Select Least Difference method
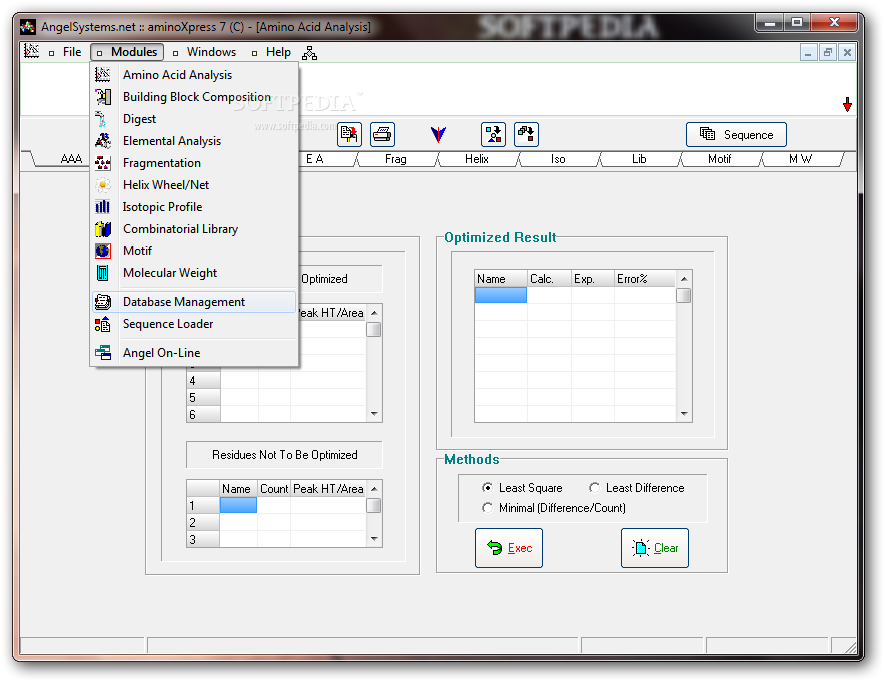This screenshot has width=885, height=682. click(637, 488)
